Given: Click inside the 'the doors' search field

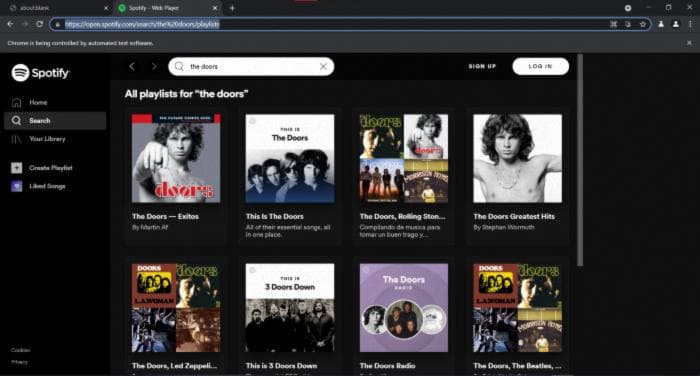Looking at the screenshot, I should point(251,67).
